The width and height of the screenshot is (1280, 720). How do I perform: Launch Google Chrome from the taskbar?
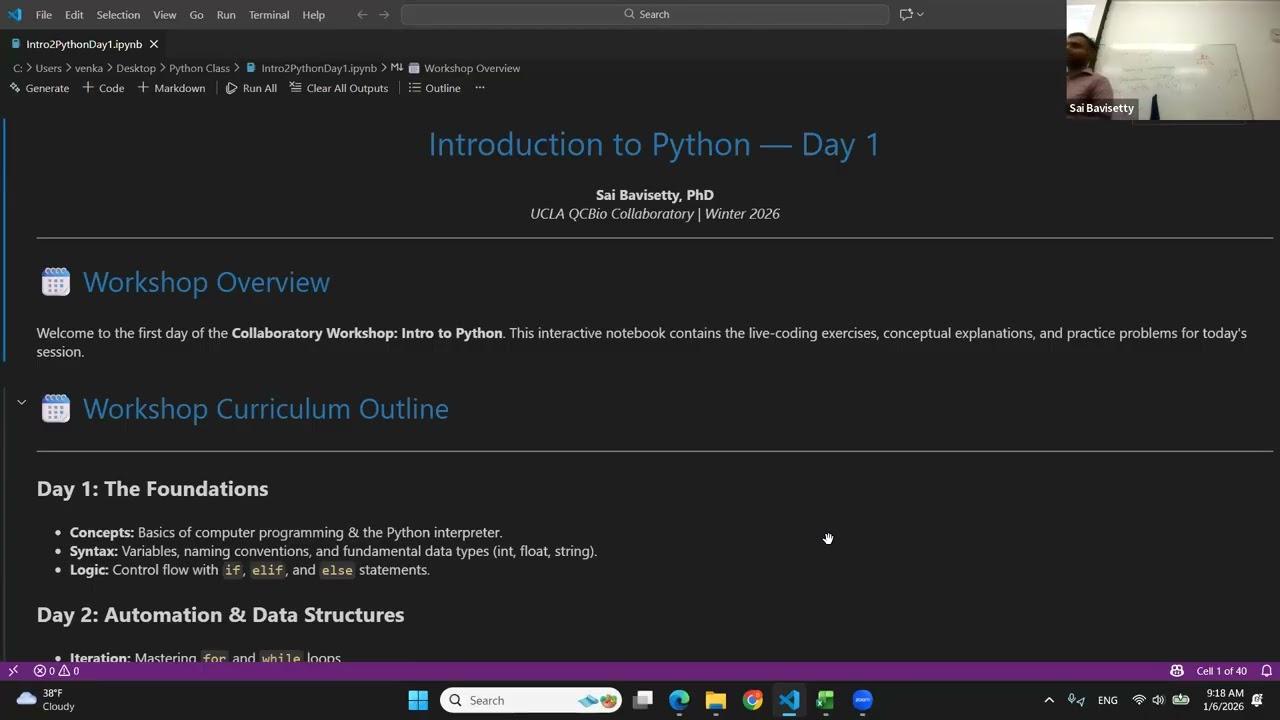(x=753, y=700)
